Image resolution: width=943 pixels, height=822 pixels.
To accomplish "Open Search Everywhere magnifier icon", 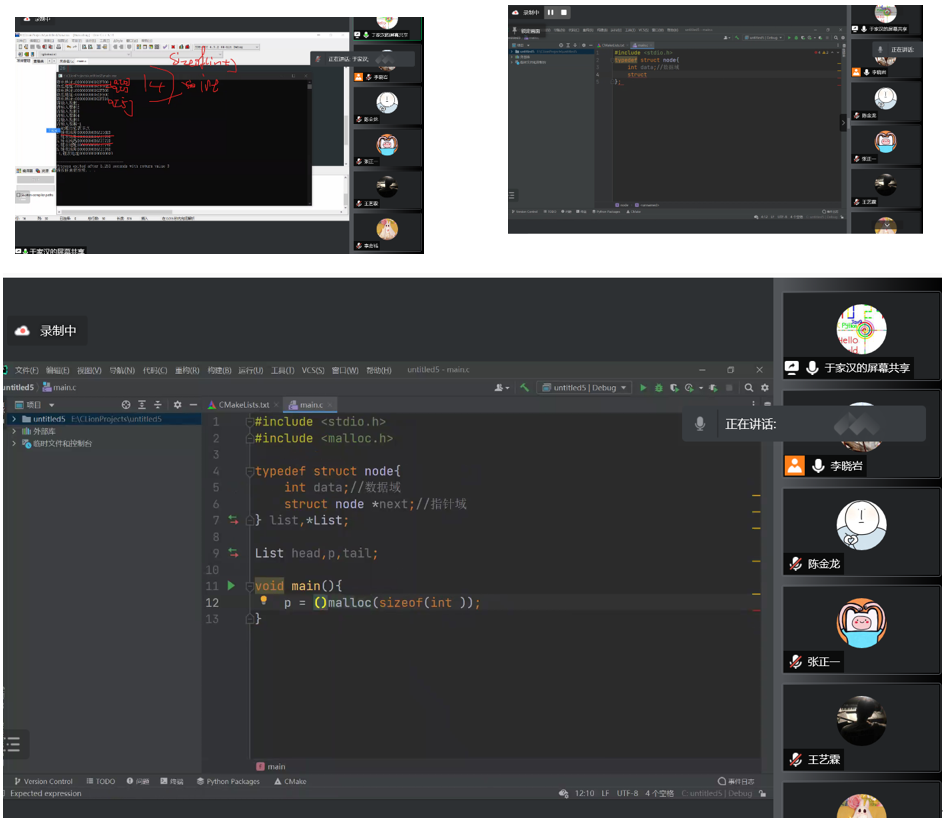I will tap(748, 388).
